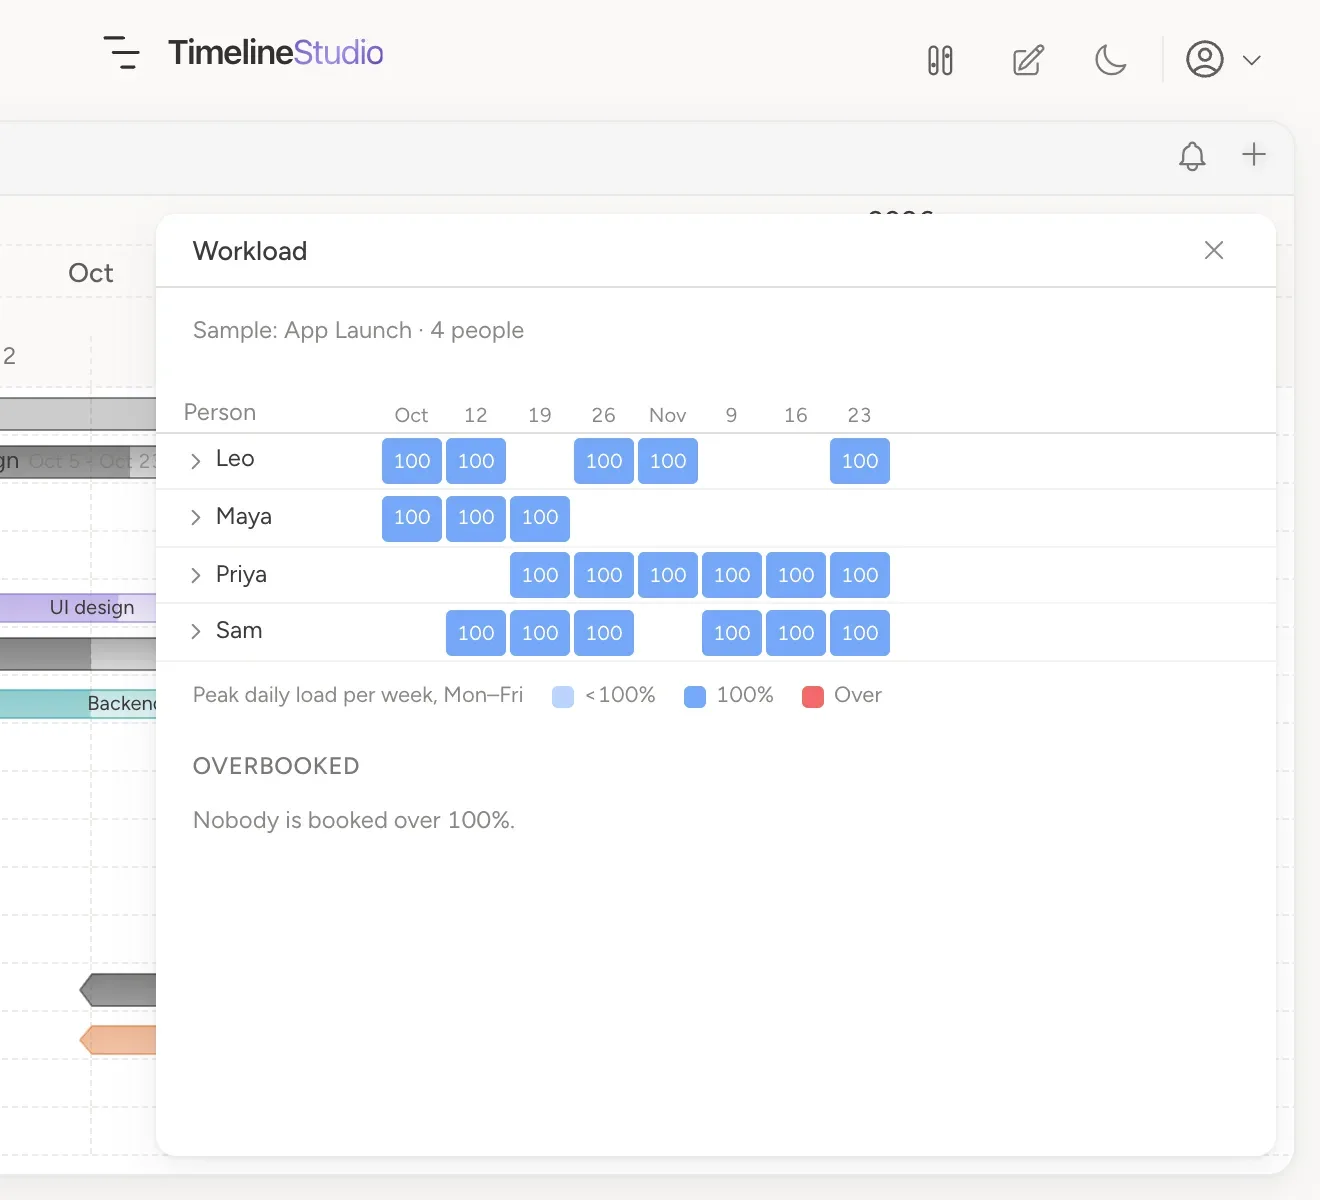Select Leo's 100 cell for Oct 12 week
Screen dimensions: 1320x1200
[x=476, y=461]
